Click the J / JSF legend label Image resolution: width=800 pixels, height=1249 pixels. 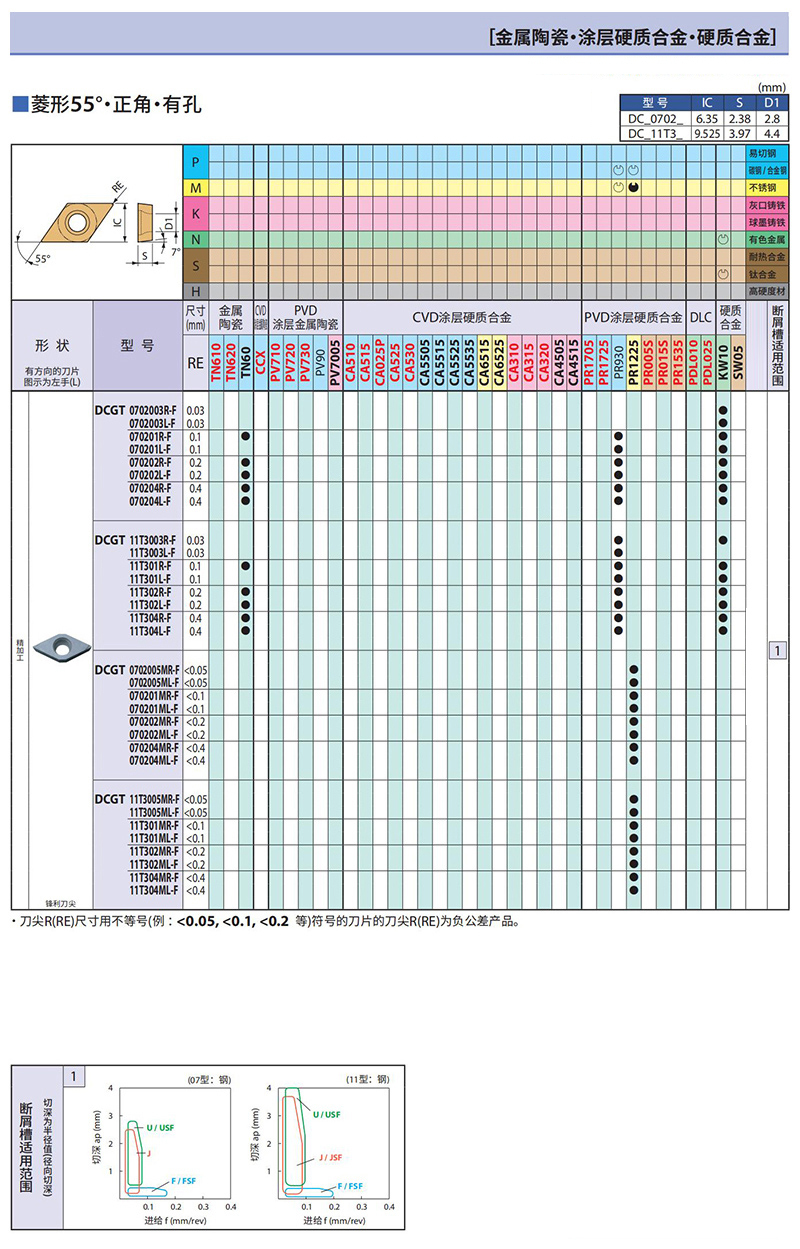331,1157
